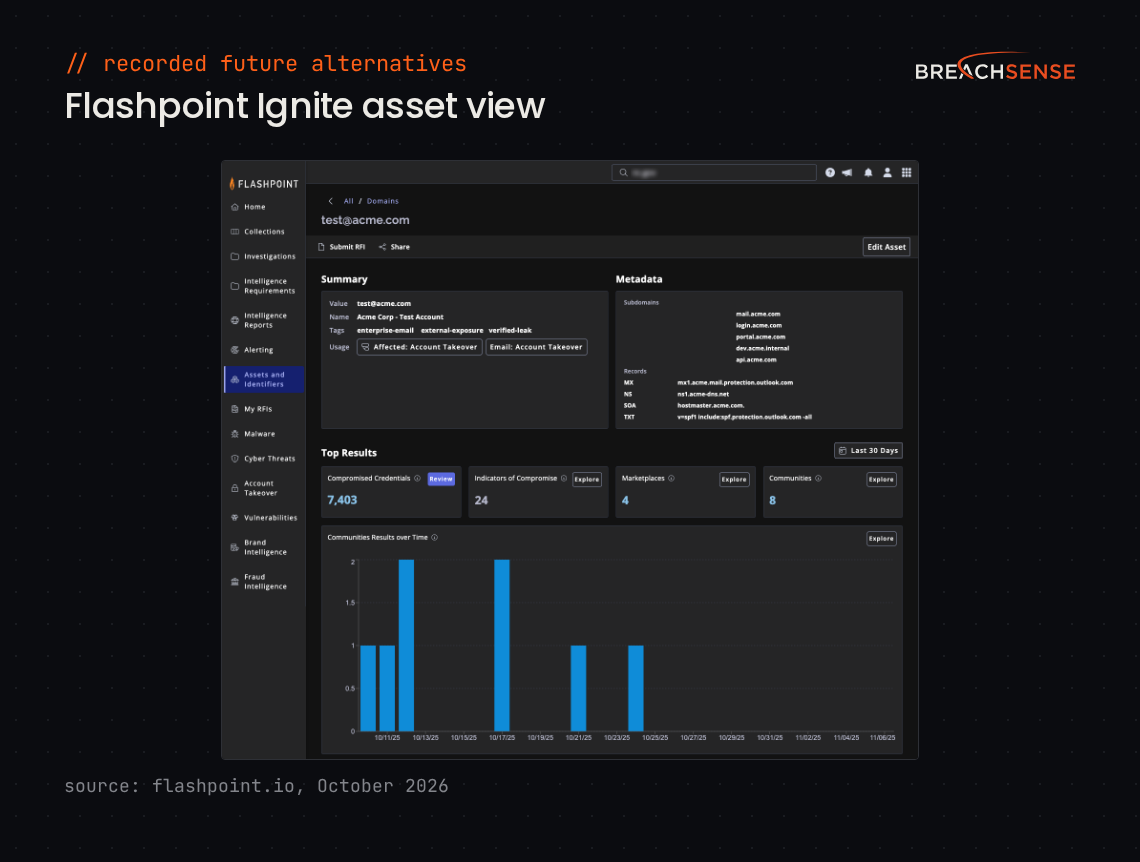Screen dimensions: 1140x862
Task: Click the Home sidebar icon
Action: click(x=235, y=207)
